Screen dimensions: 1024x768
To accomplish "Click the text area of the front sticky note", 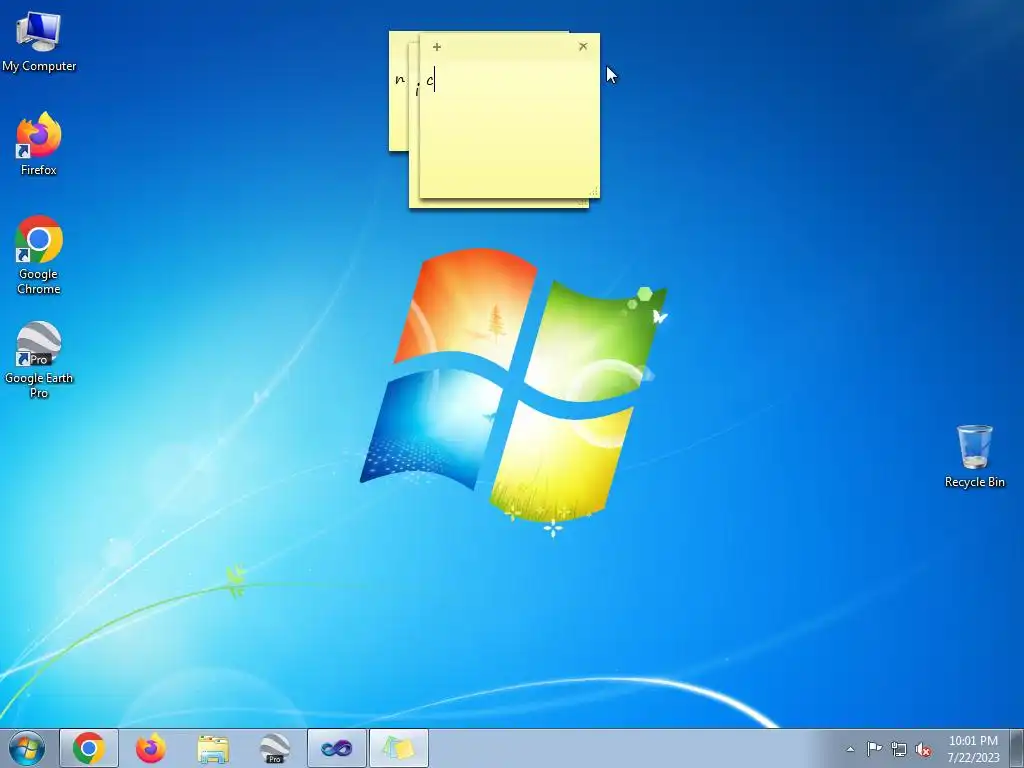I will point(509,127).
